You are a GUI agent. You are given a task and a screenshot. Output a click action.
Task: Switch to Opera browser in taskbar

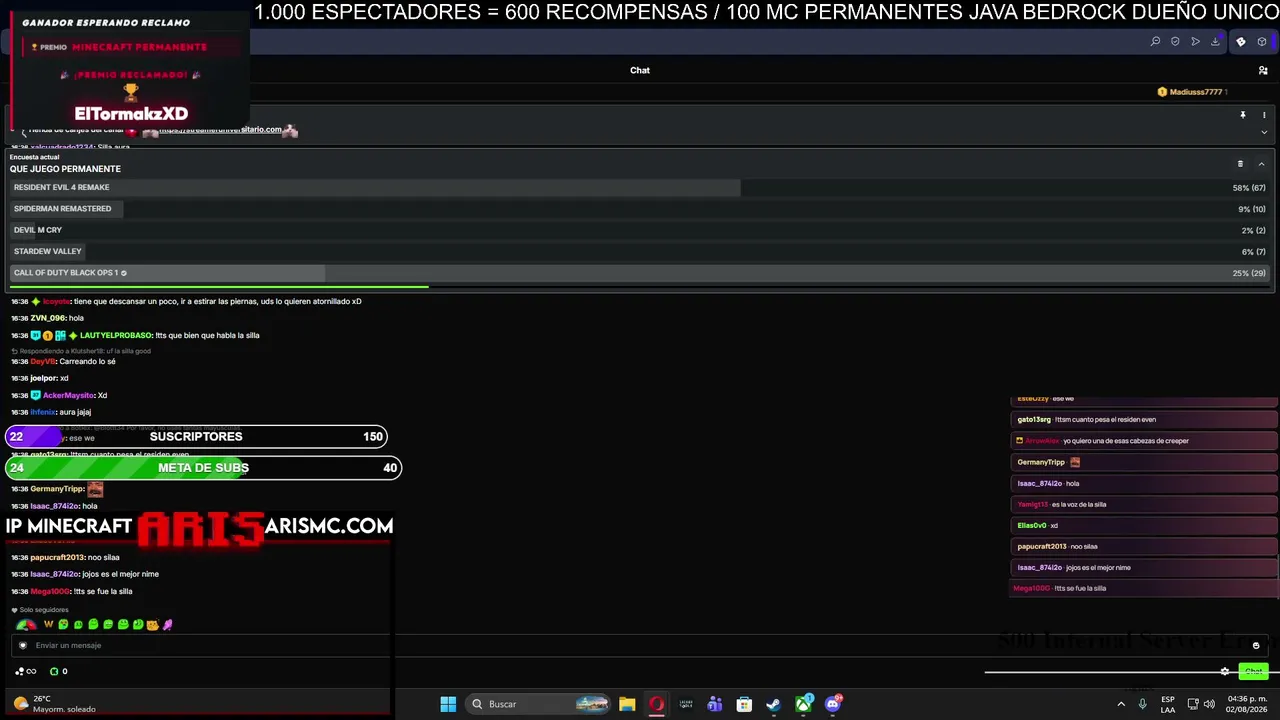pyautogui.click(x=656, y=704)
